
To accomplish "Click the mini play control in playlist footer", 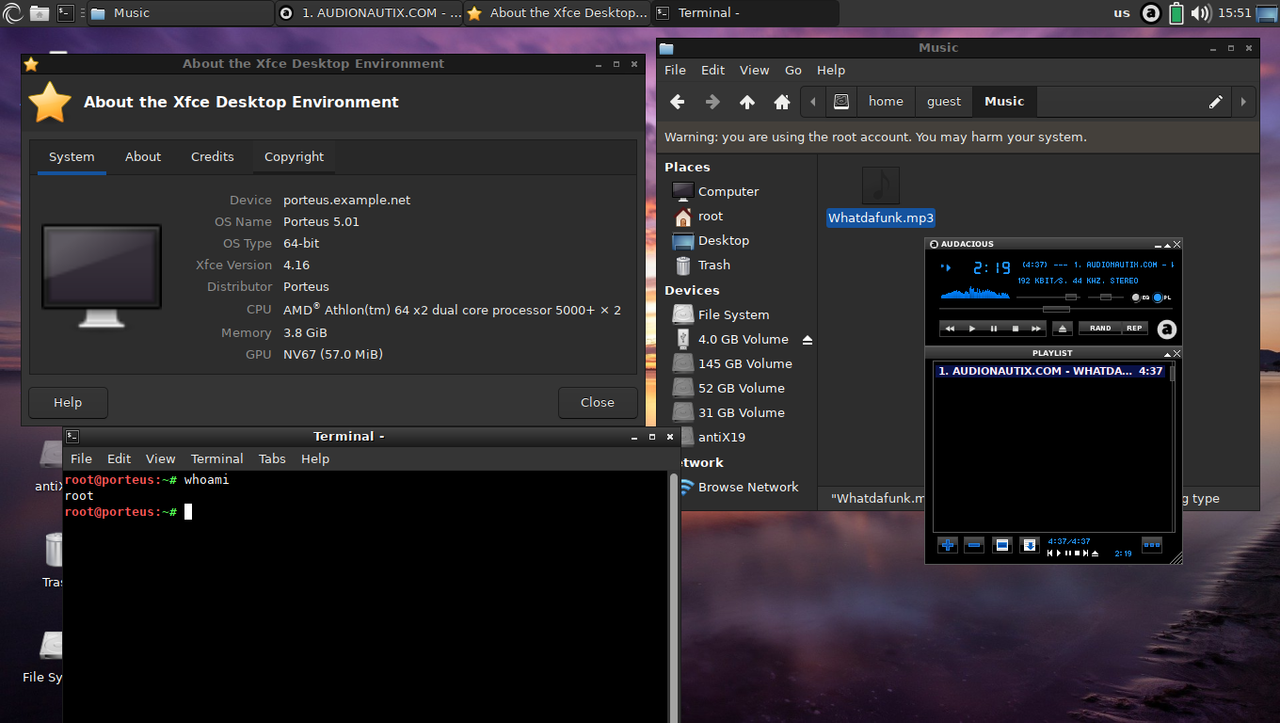I will click(x=1058, y=553).
